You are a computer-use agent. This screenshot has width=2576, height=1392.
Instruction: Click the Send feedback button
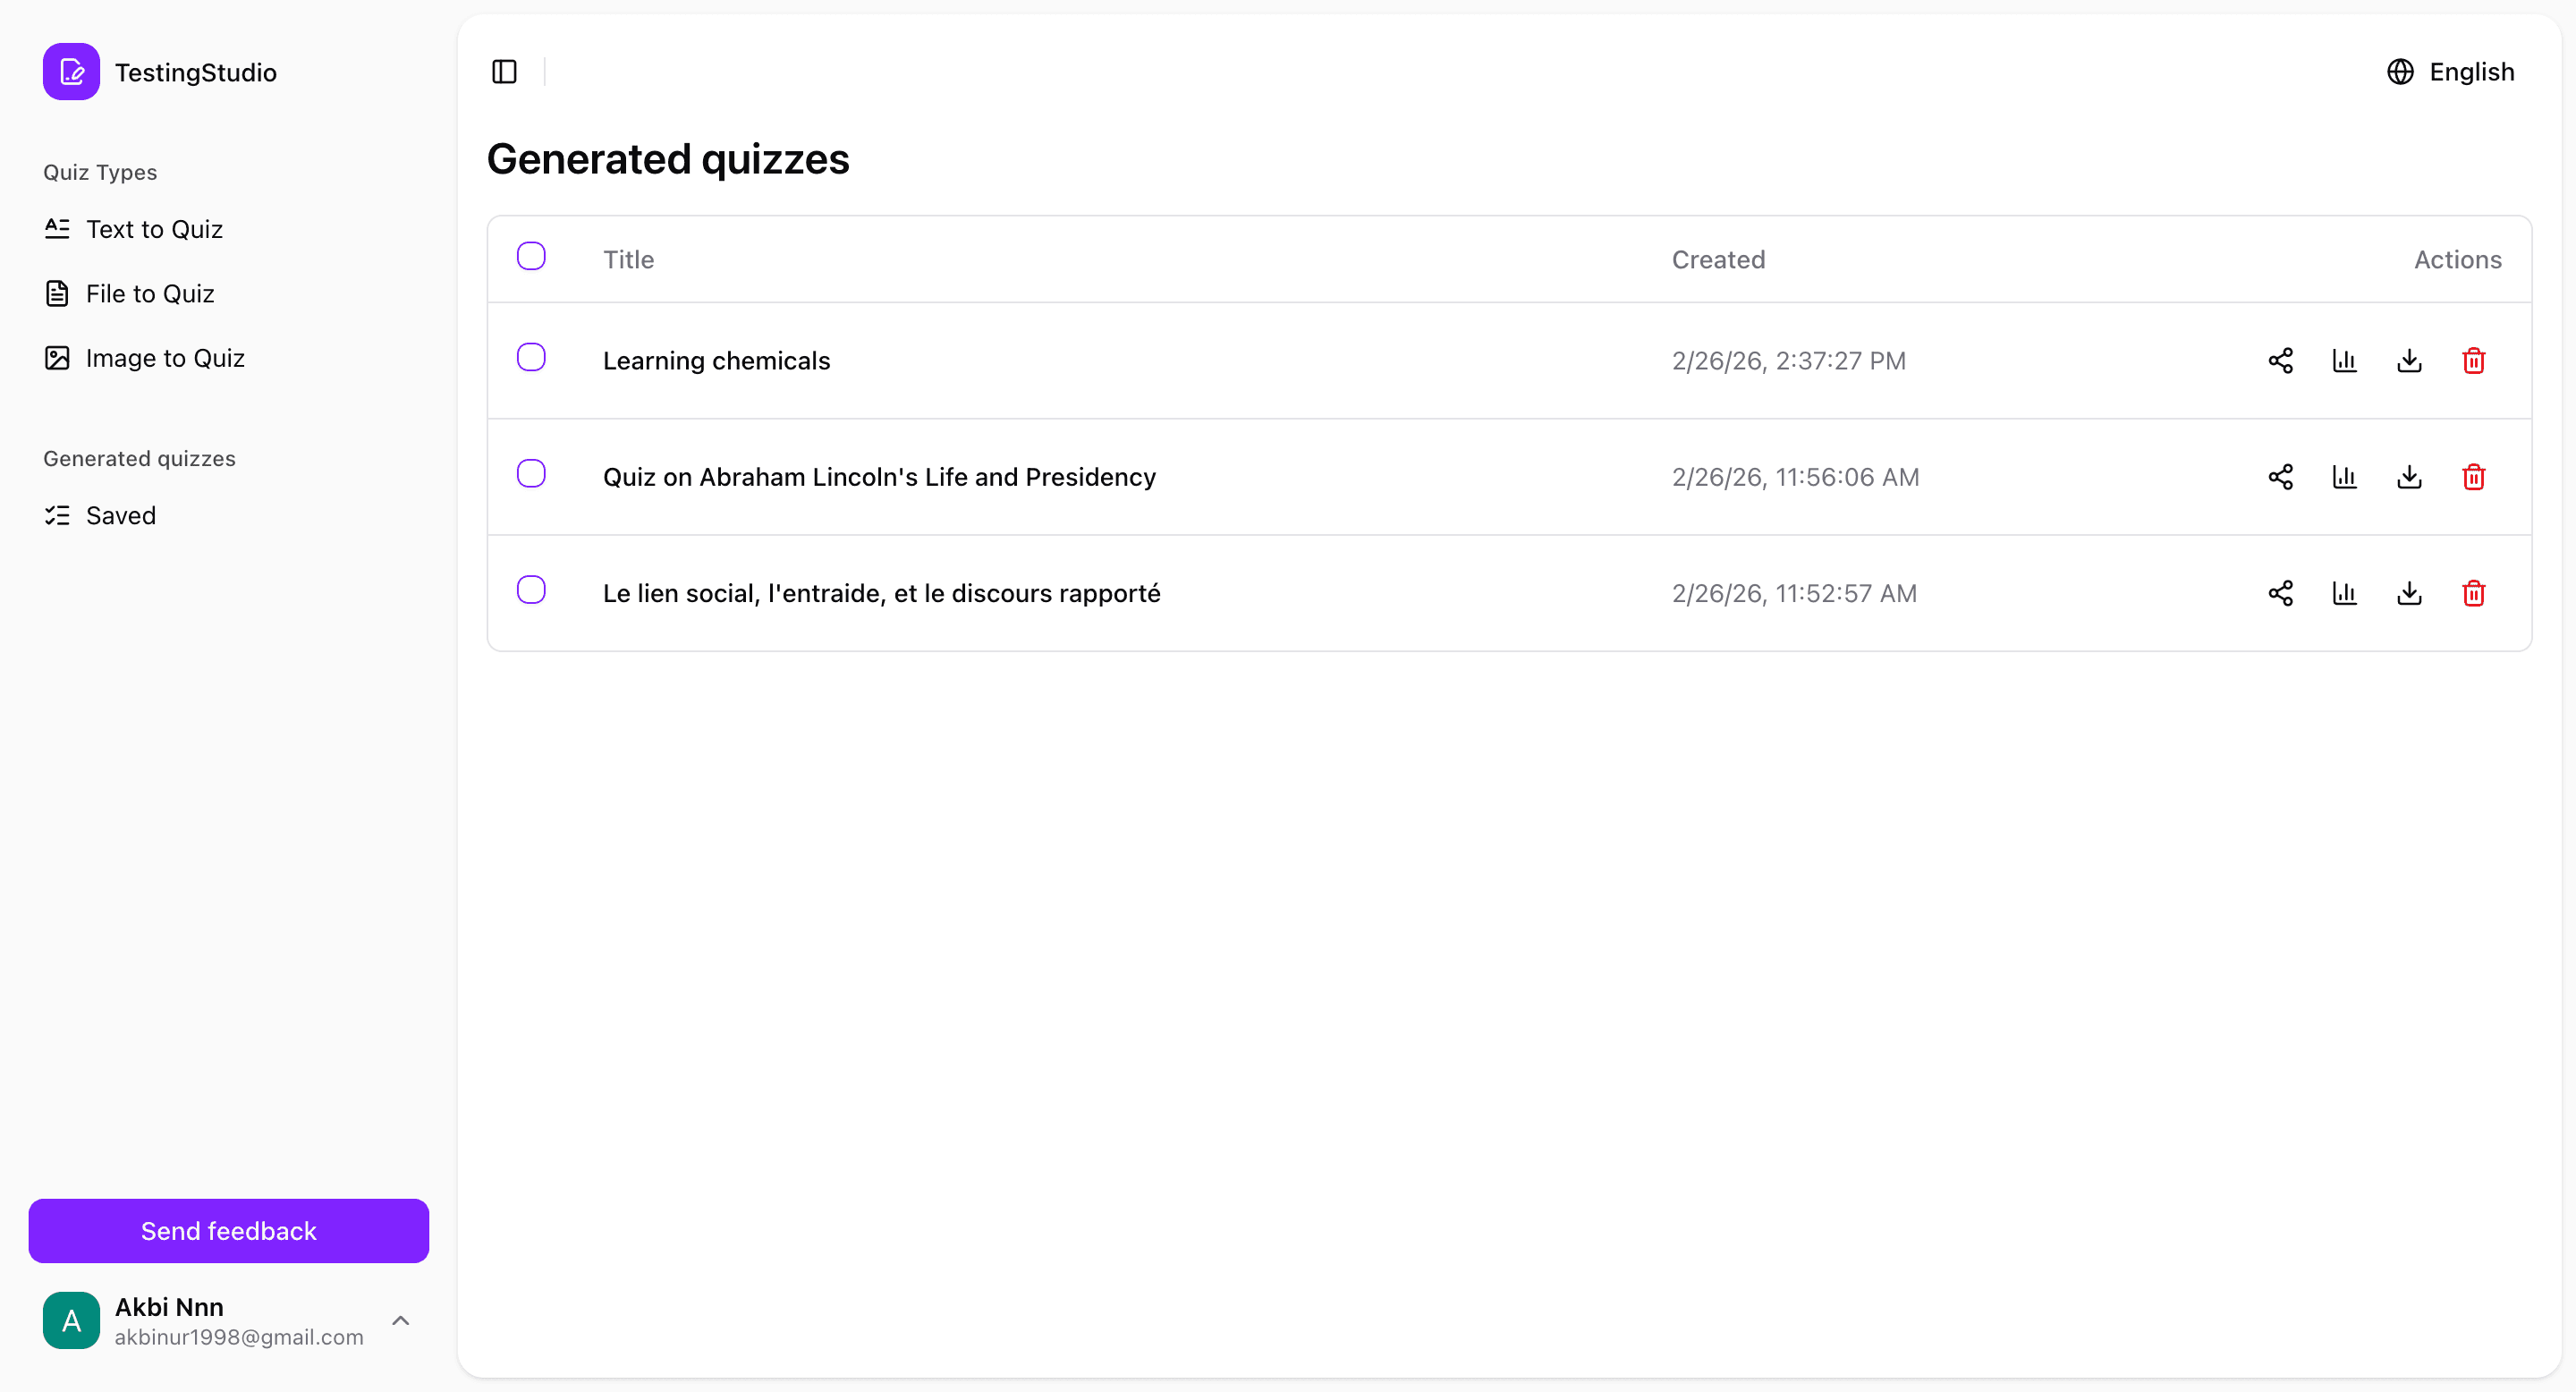(228, 1230)
